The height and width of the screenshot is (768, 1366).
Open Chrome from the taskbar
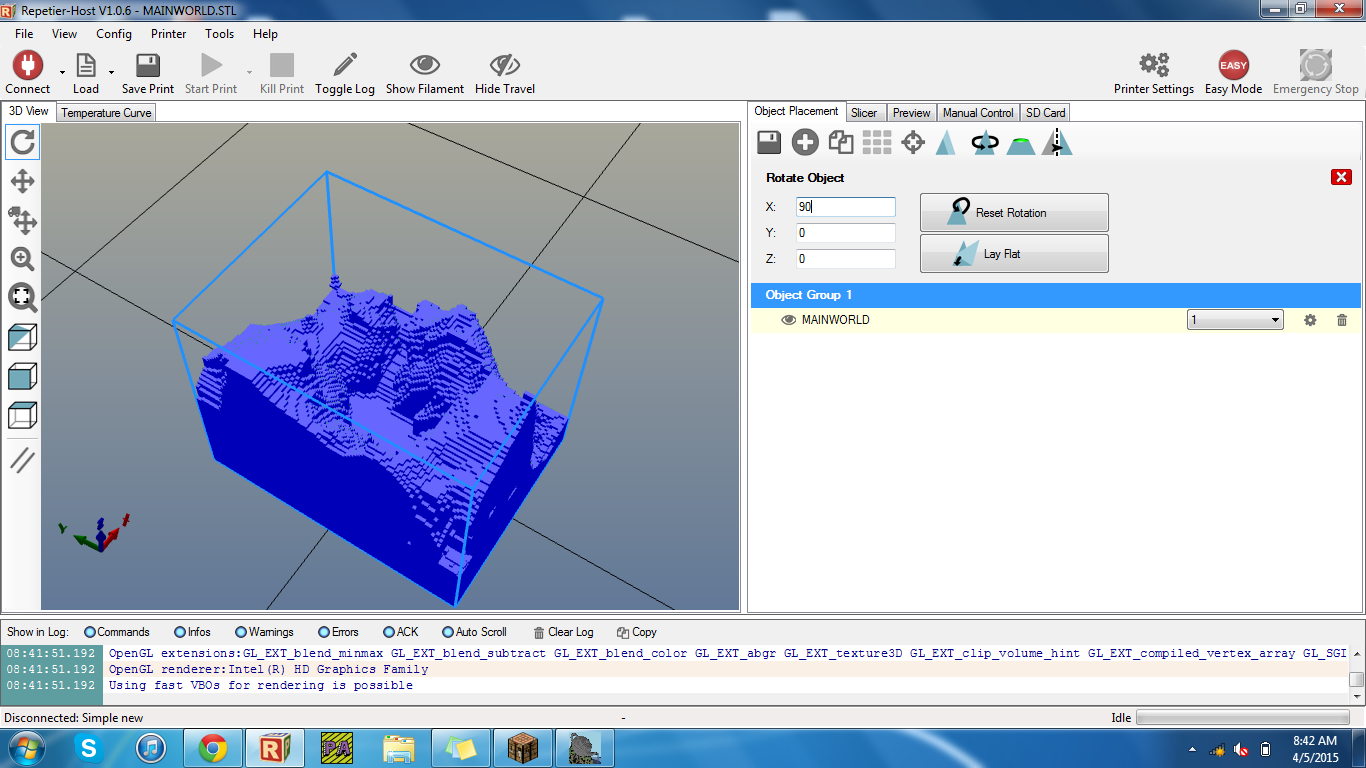pos(212,748)
